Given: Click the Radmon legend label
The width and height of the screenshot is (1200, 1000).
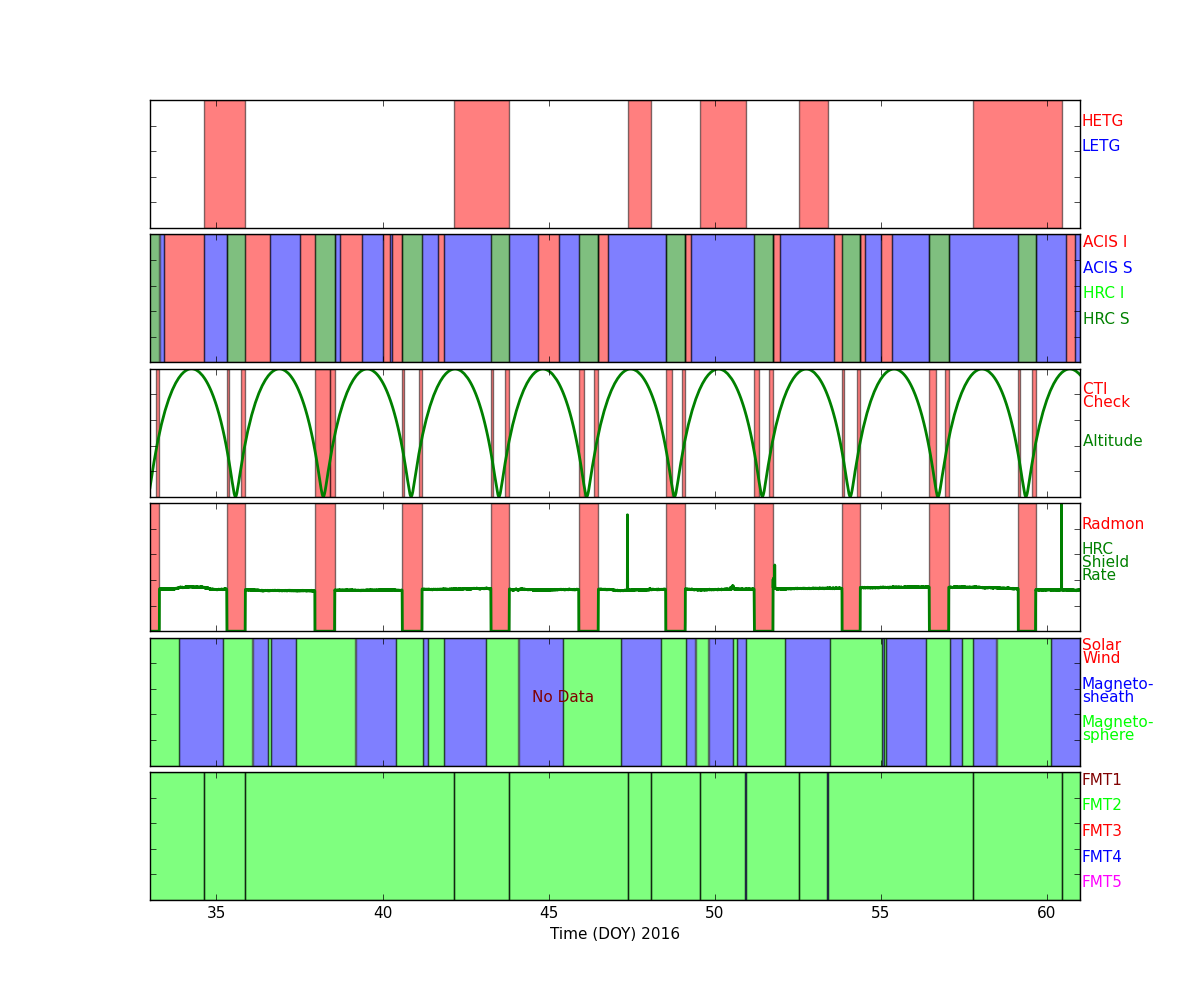Looking at the screenshot, I should point(1113,524).
